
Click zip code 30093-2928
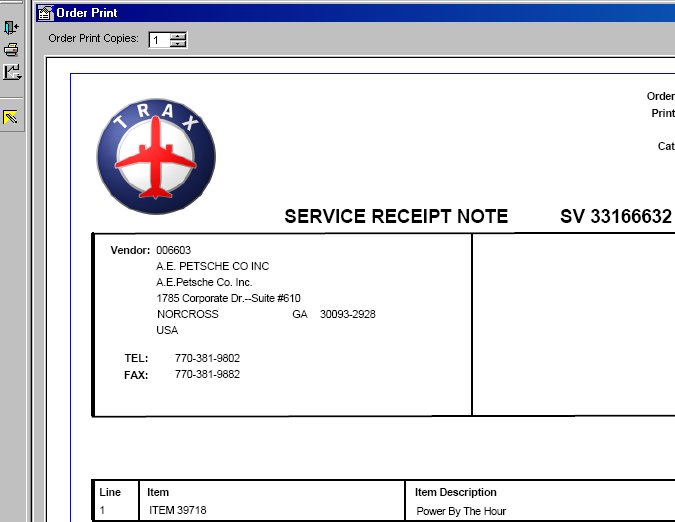[348, 314]
